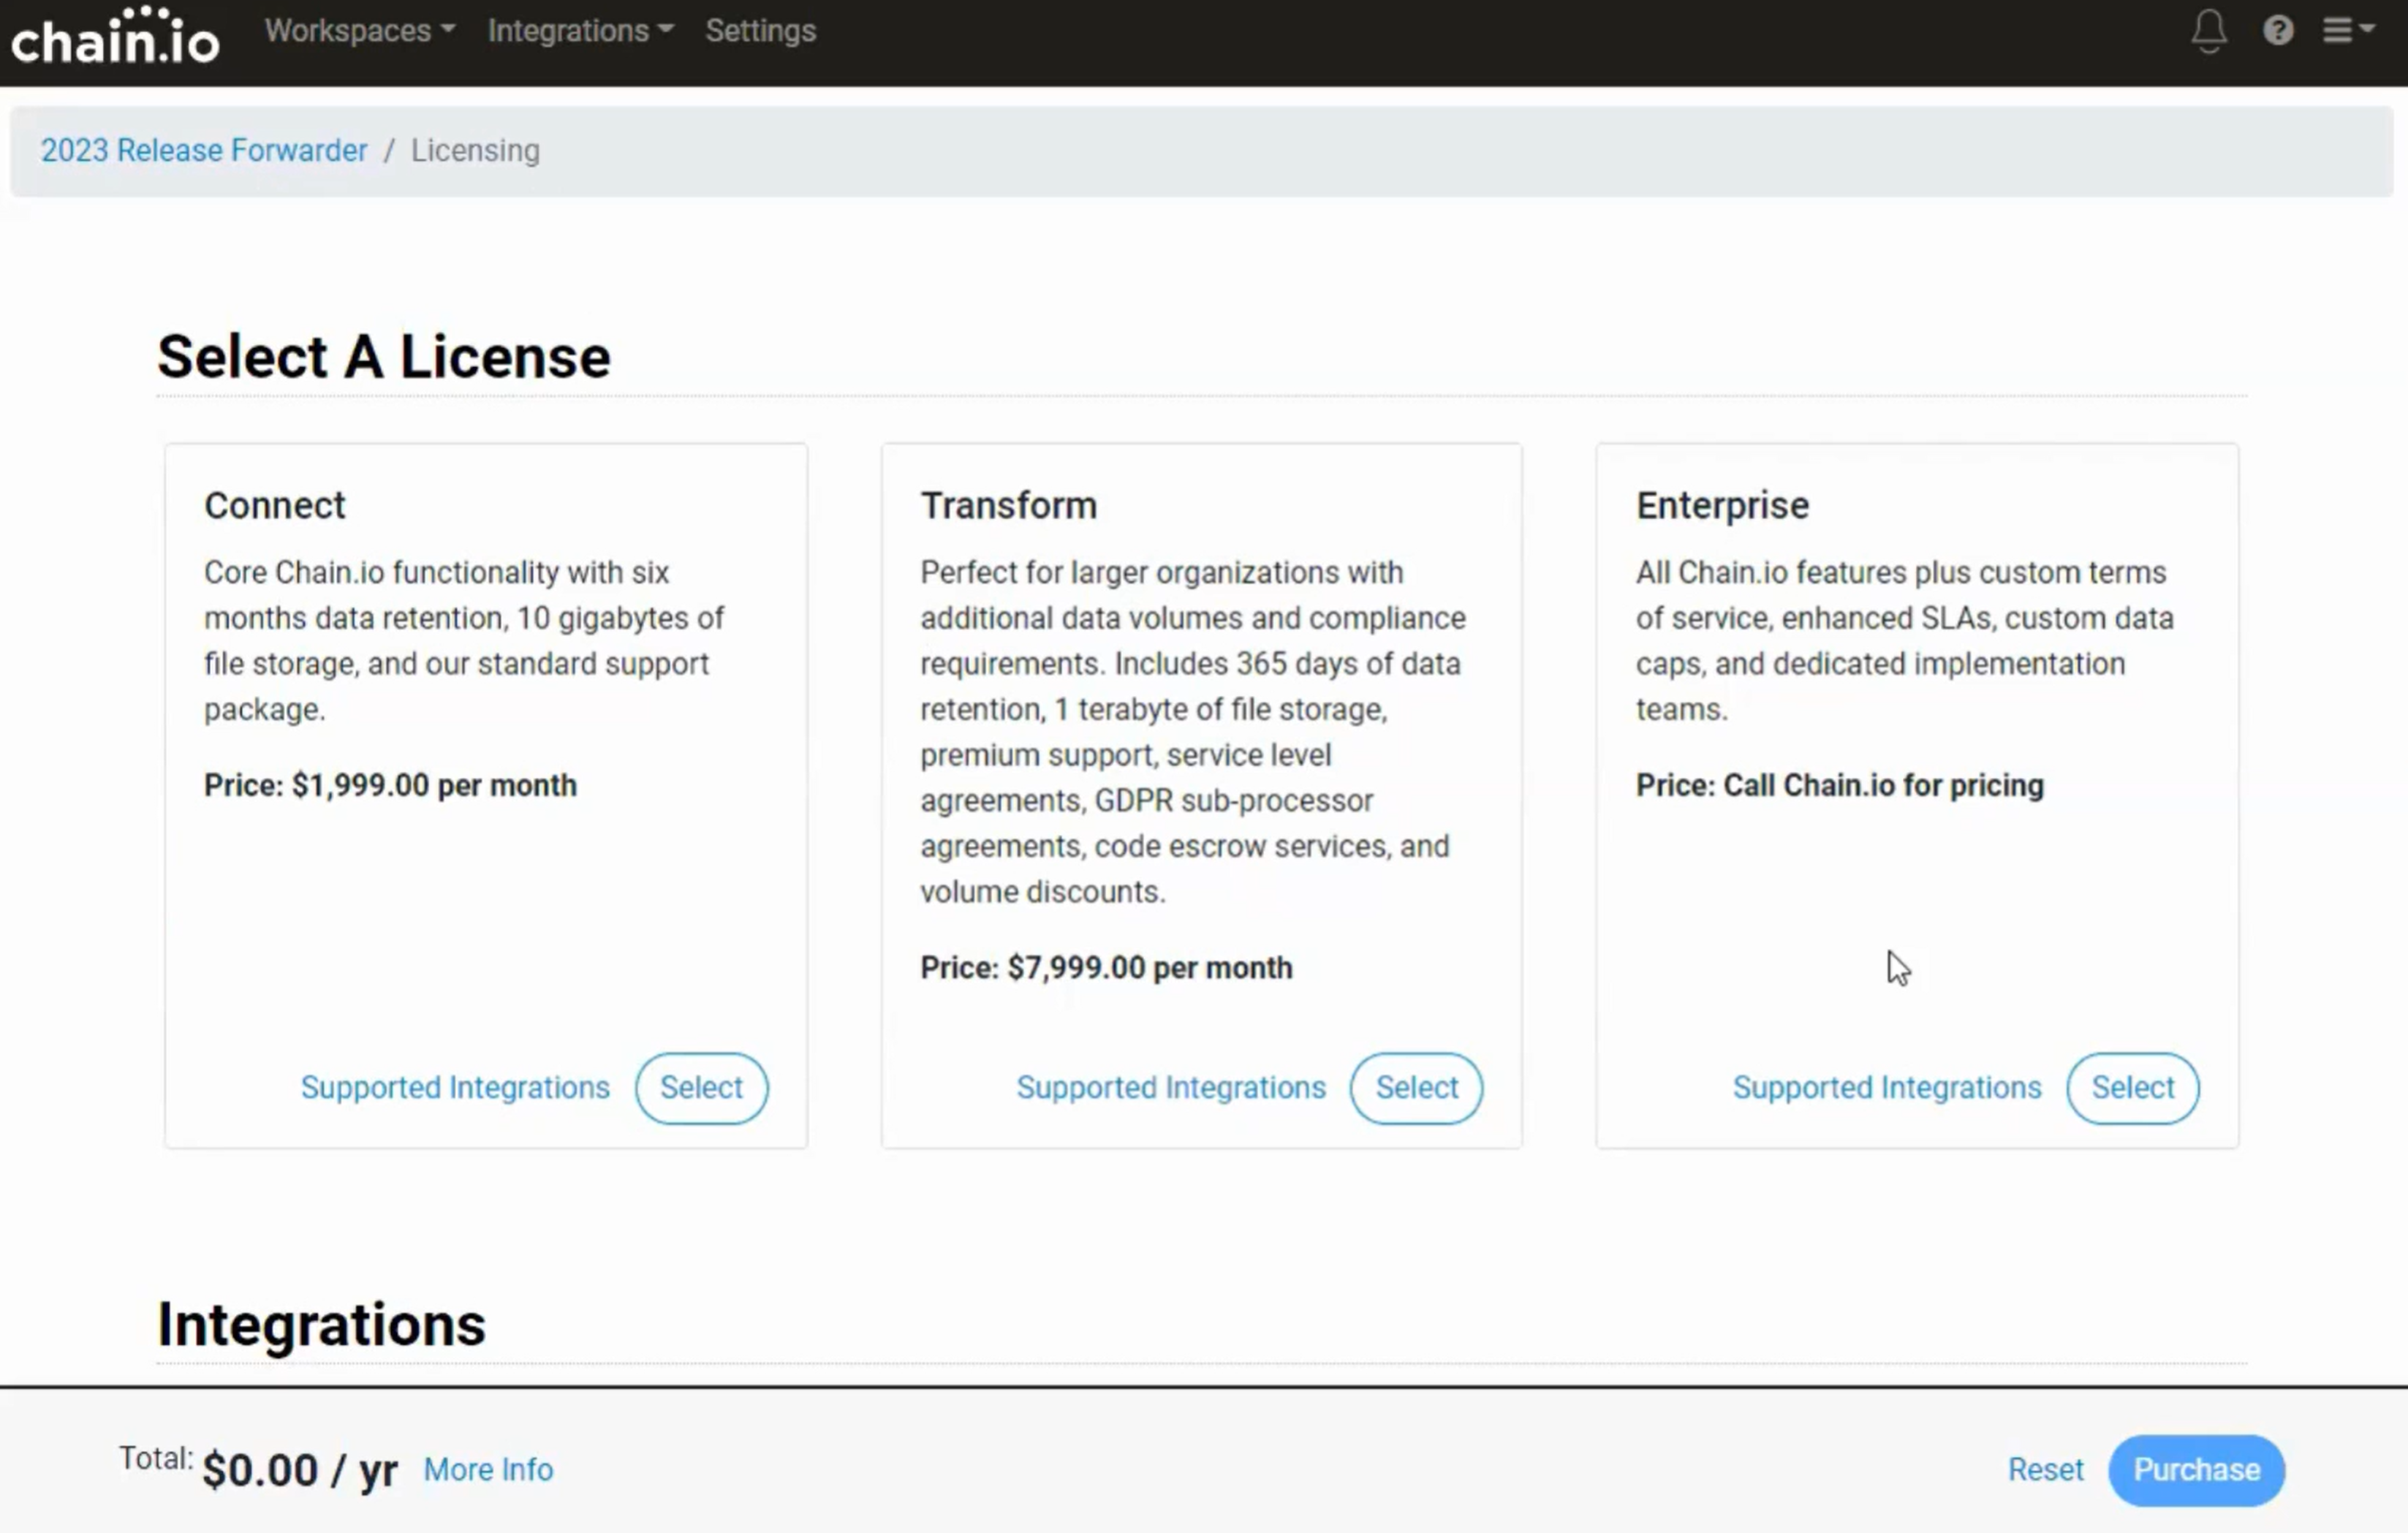Expand the Workspaces dropdown
Image resolution: width=2408 pixels, height=1533 pixels.
[x=359, y=31]
